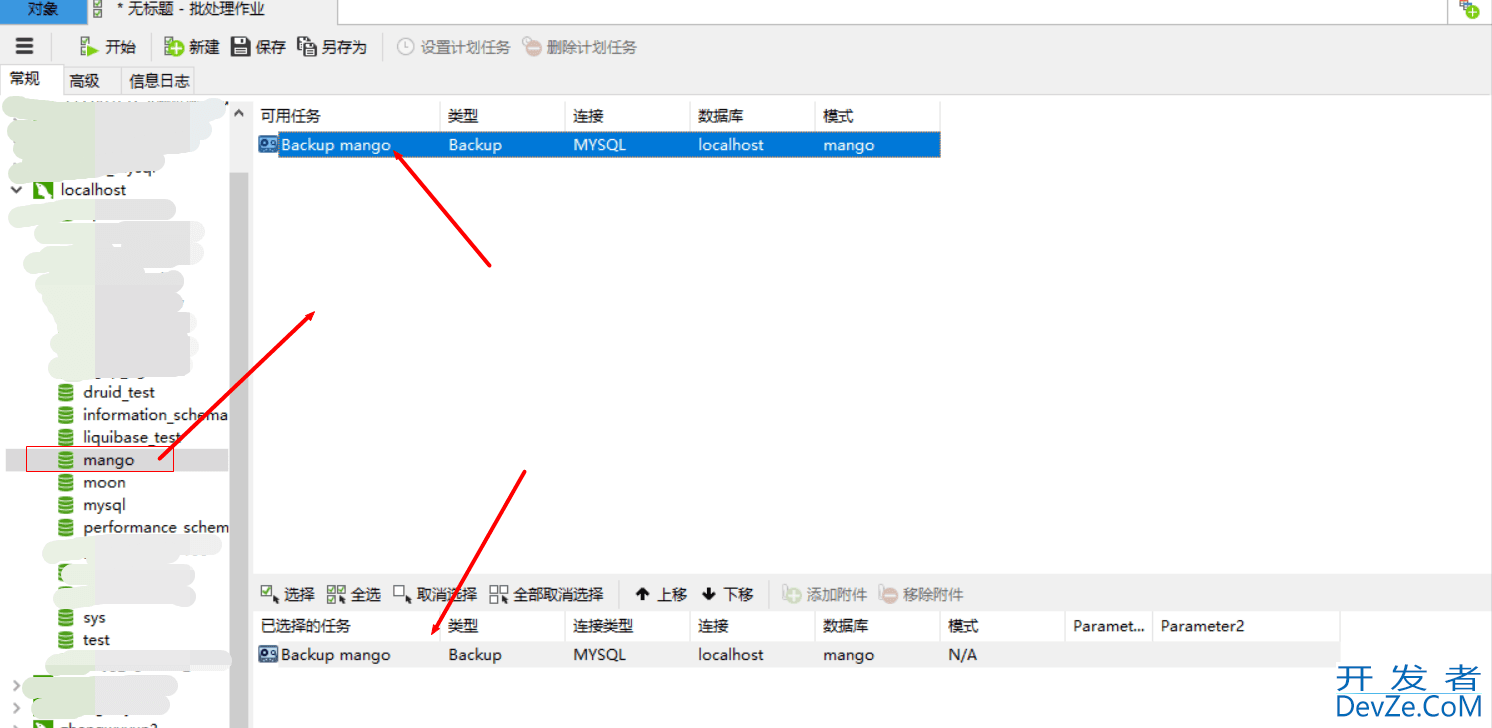Click 添加附件 add attachment
The width and height of the screenshot is (1492, 728).
[x=824, y=594]
